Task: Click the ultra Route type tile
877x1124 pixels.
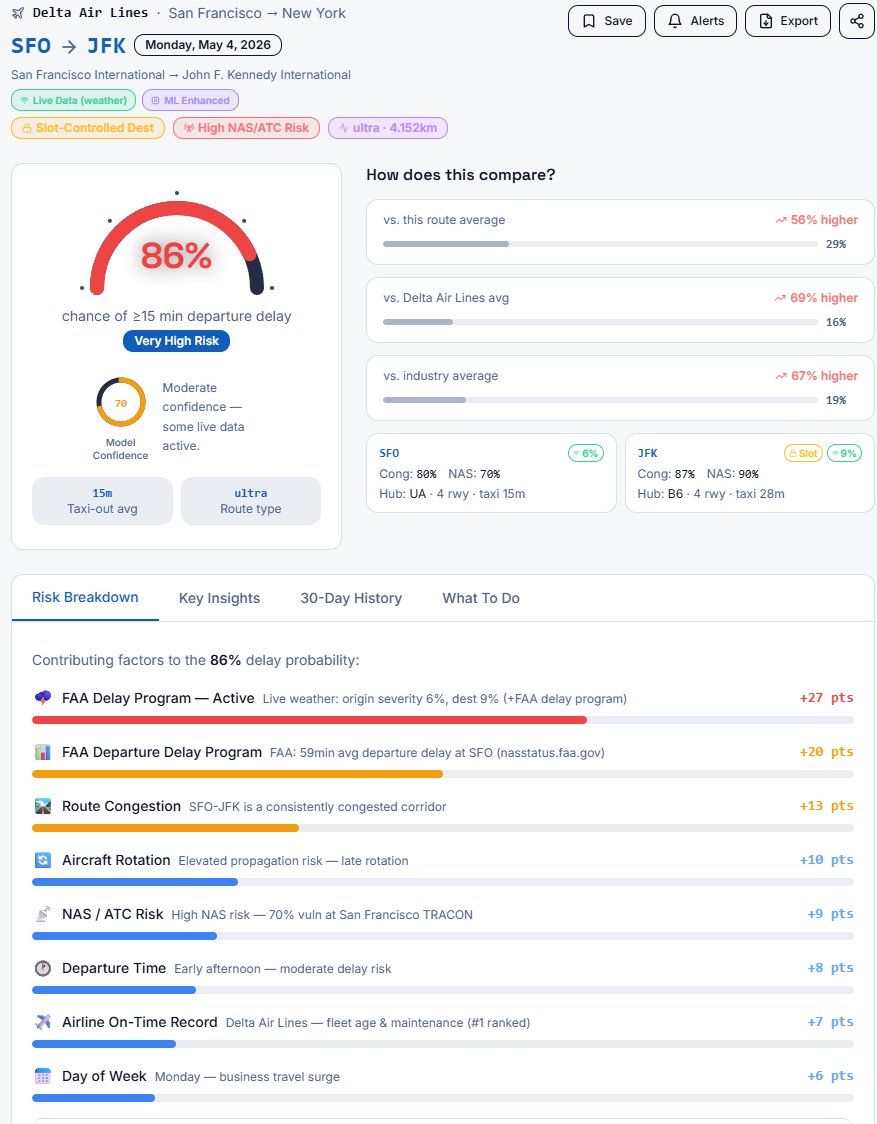Action: (250, 500)
